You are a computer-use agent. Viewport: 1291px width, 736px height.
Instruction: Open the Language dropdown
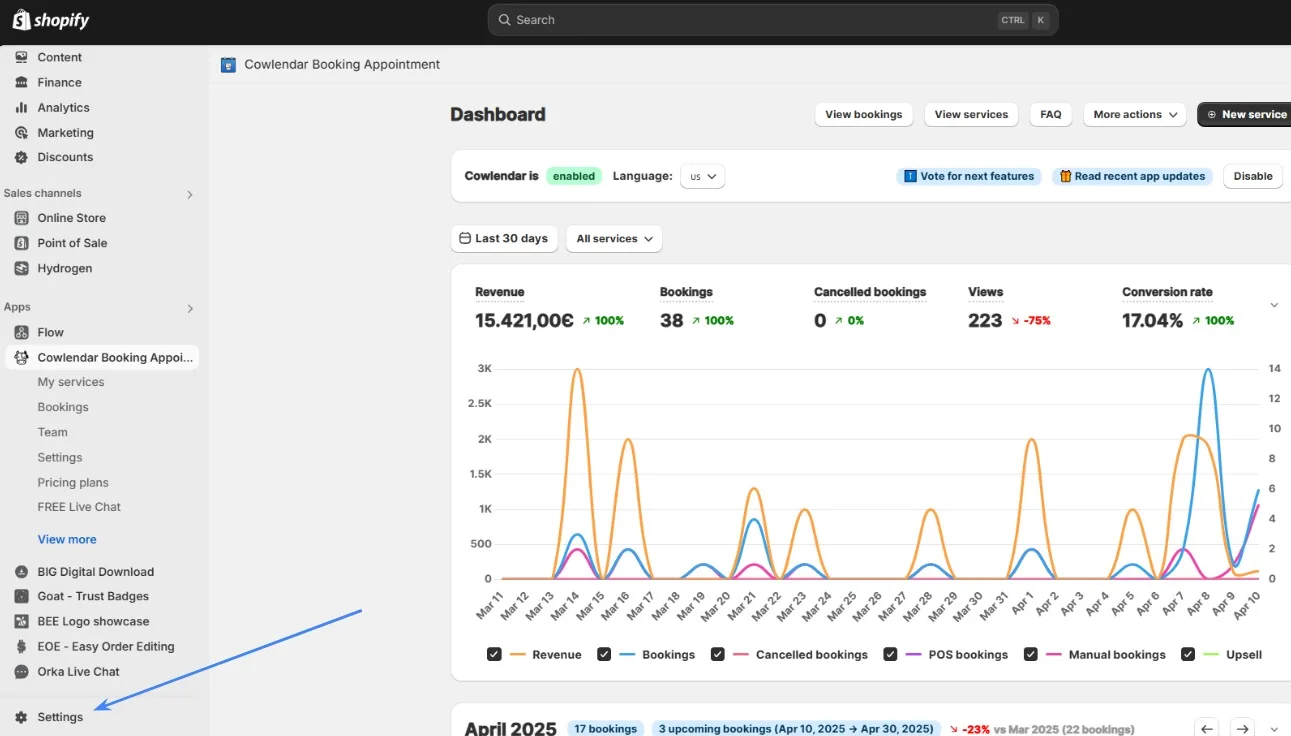click(x=703, y=176)
